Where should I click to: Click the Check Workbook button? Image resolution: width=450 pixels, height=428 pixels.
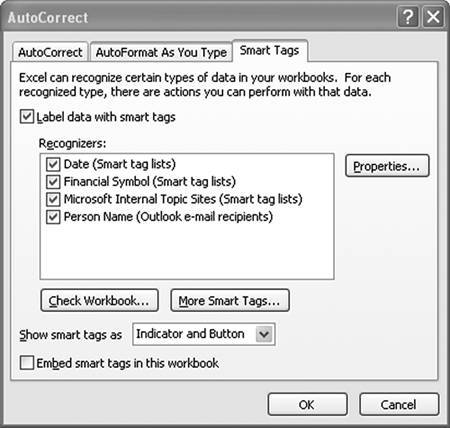click(99, 300)
